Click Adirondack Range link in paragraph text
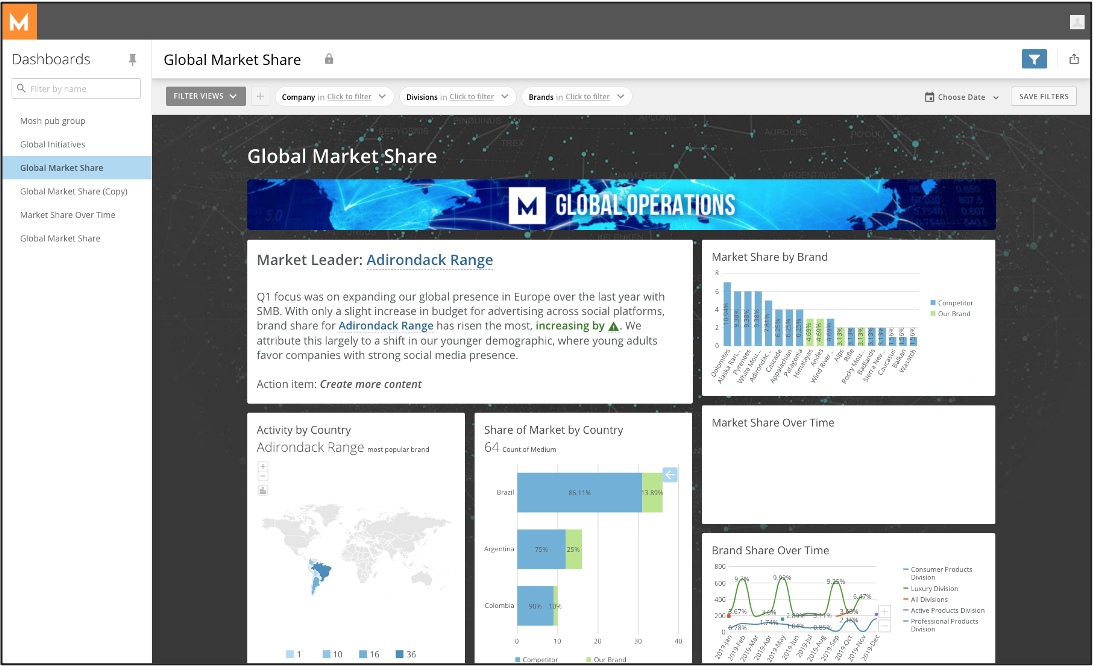Viewport: 1093px width, 666px height. tap(385, 326)
